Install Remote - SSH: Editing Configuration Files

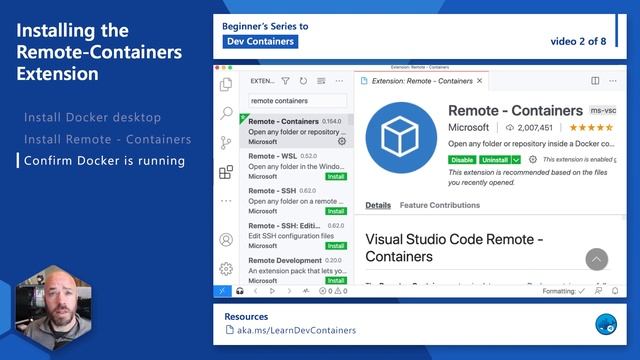(x=336, y=246)
